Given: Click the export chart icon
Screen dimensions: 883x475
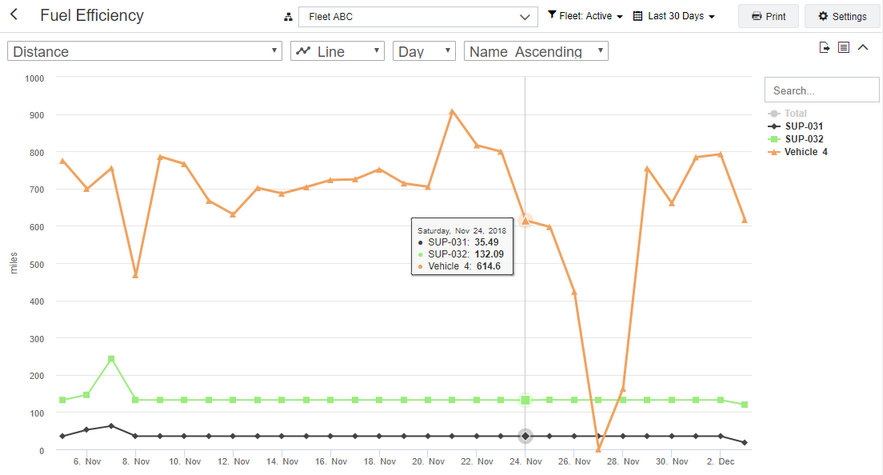Looking at the screenshot, I should coord(824,48).
